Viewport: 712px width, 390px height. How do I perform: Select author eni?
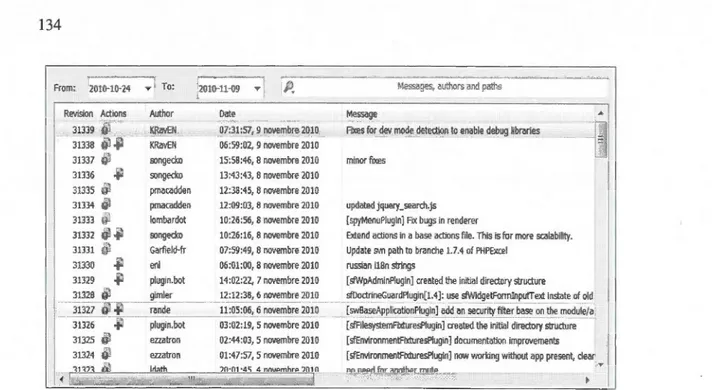point(155,265)
